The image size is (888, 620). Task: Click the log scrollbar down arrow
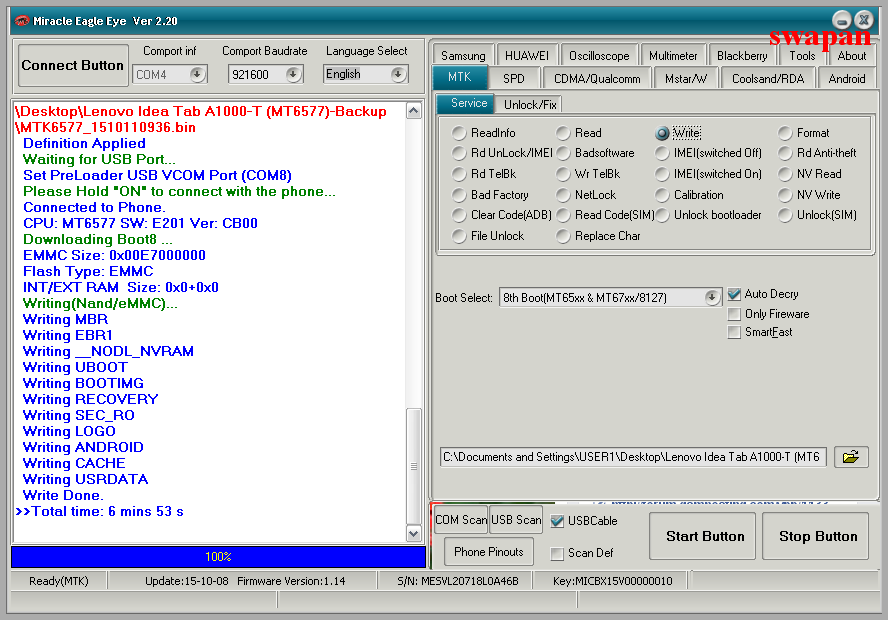[414, 533]
